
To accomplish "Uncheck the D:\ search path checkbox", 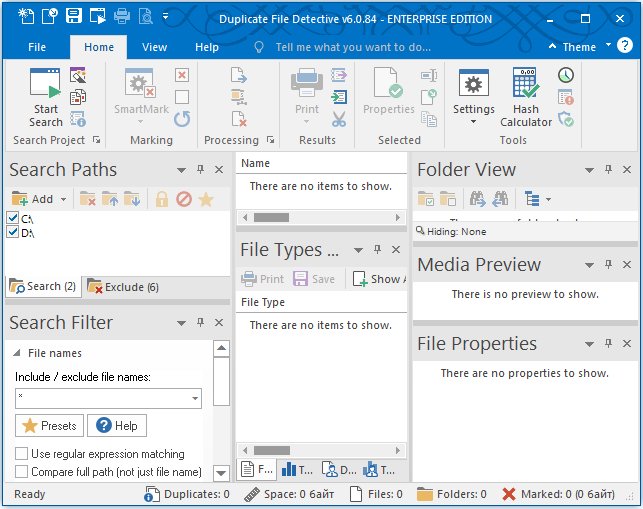I will (x=12, y=232).
